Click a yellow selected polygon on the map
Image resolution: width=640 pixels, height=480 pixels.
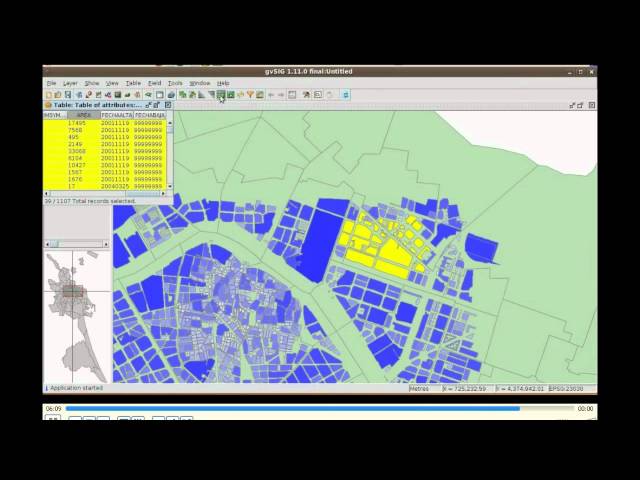pyautogui.click(x=395, y=252)
